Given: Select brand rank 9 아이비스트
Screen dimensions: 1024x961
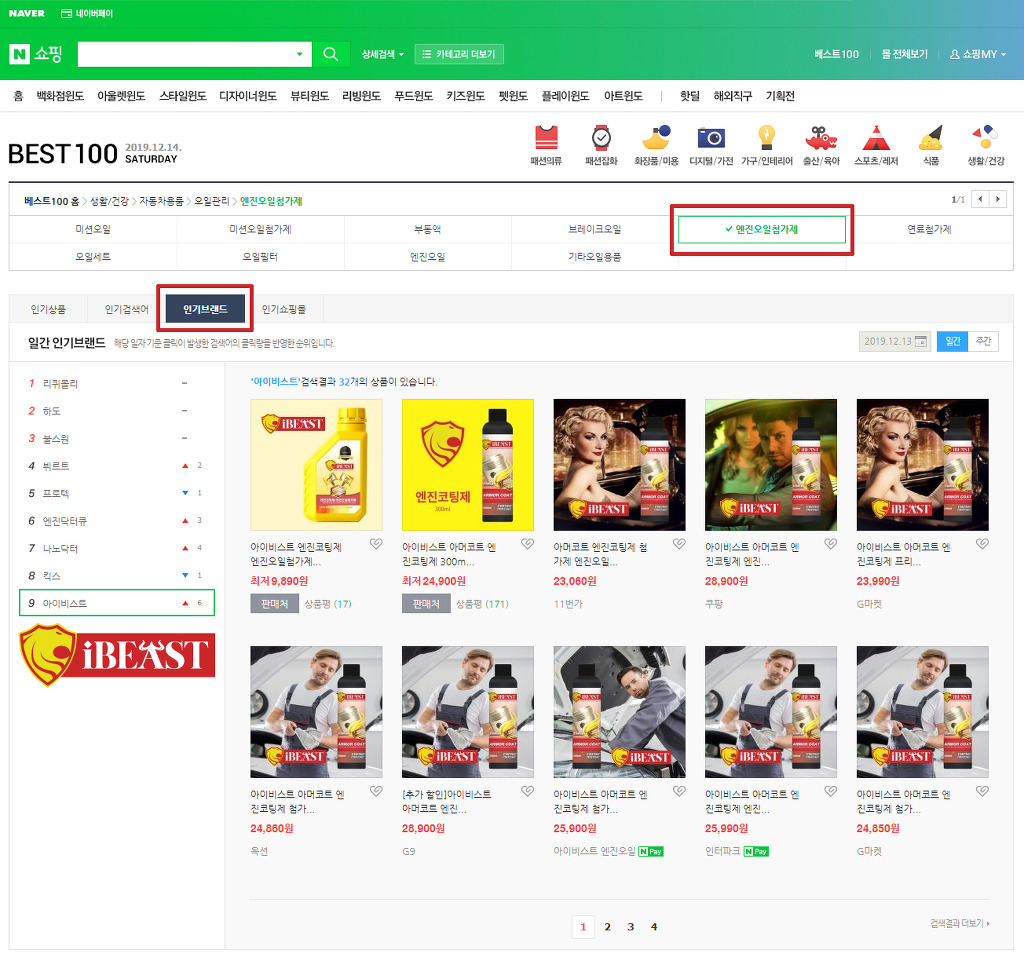Looking at the screenshot, I should 117,603.
